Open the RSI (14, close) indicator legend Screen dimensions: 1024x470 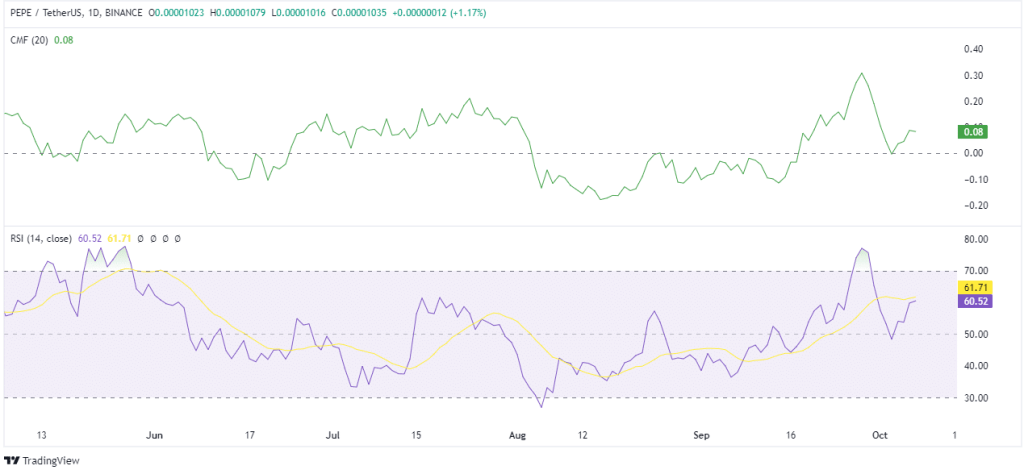(40, 239)
